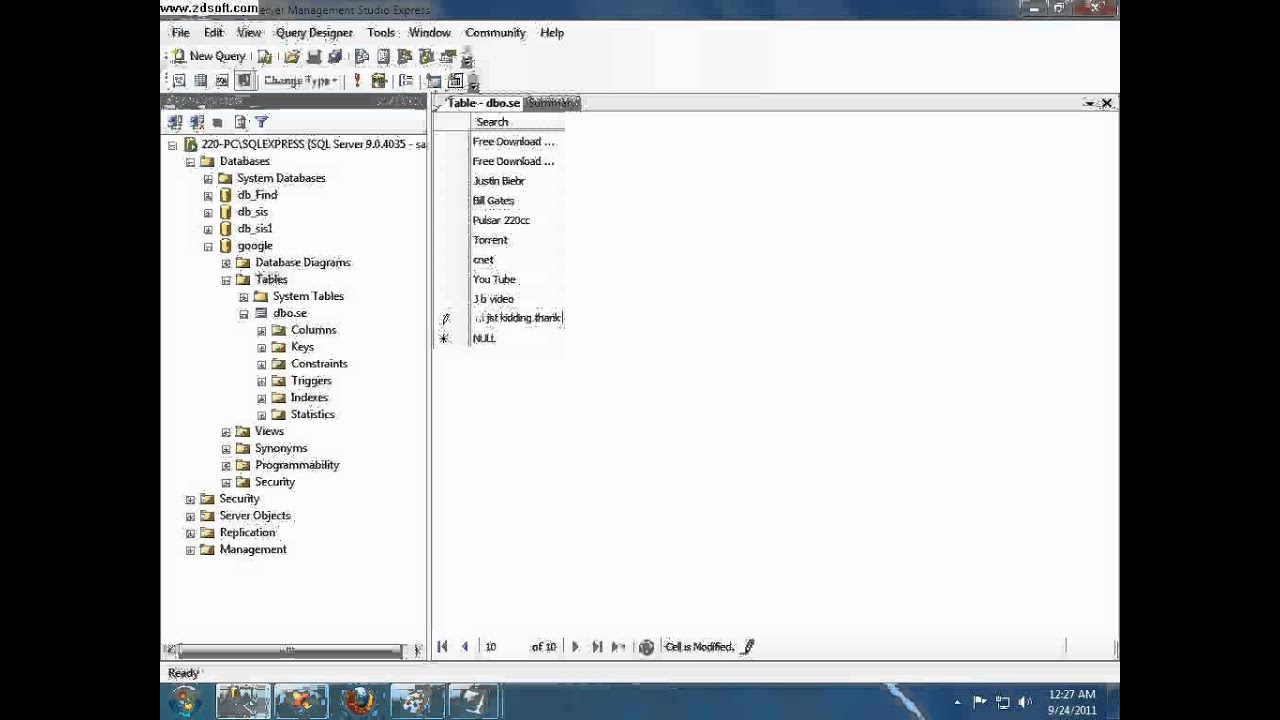The image size is (1280, 720).
Task: Show hidden system tray icons
Action: [957, 702]
